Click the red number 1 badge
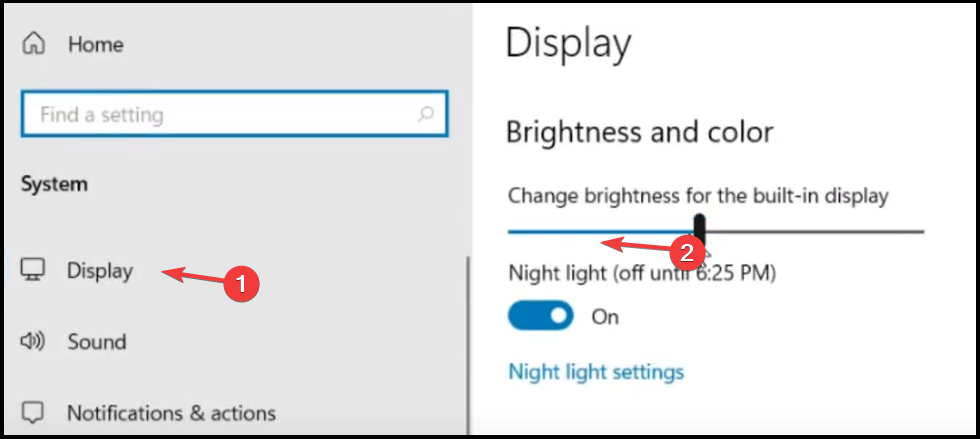The height and width of the screenshot is (439, 980). 241,285
